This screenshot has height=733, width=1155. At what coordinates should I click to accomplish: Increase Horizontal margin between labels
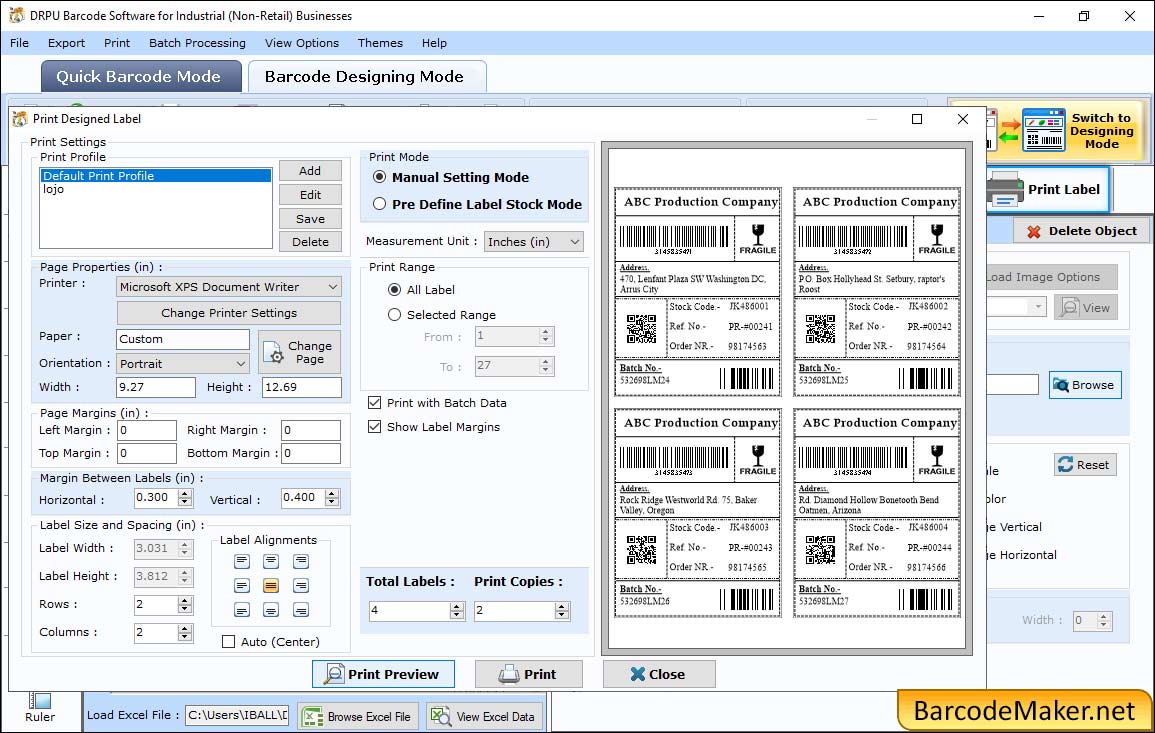[186, 494]
